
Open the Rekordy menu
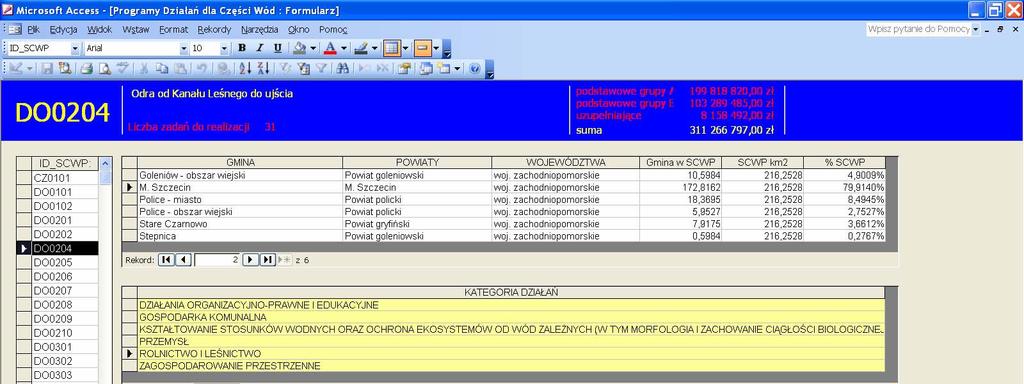point(214,29)
